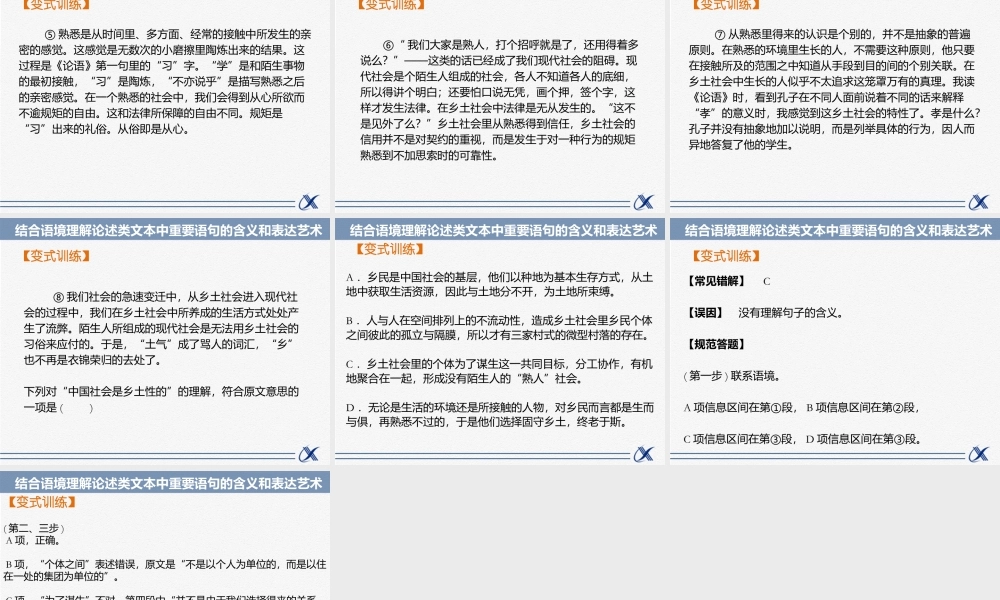The image size is (1000, 600).
Task: Click the line "(第一步)联系语境。"
Action: click(x=732, y=376)
